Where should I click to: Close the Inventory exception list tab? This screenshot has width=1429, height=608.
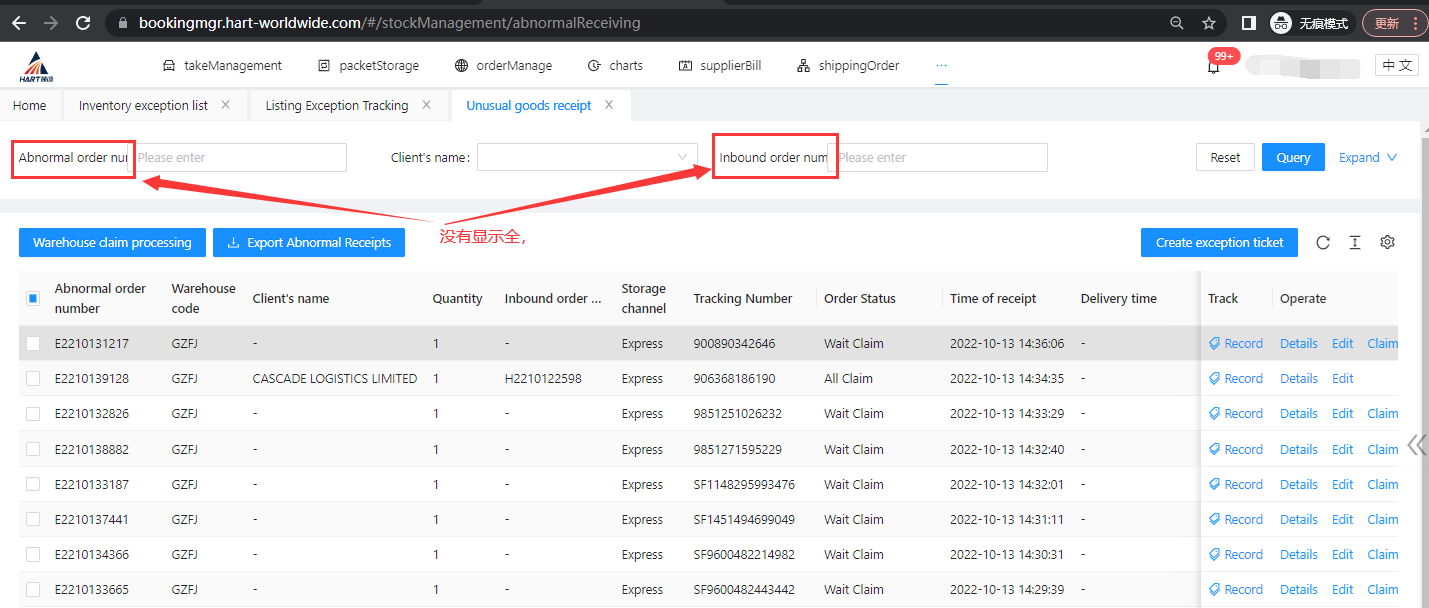pos(225,105)
